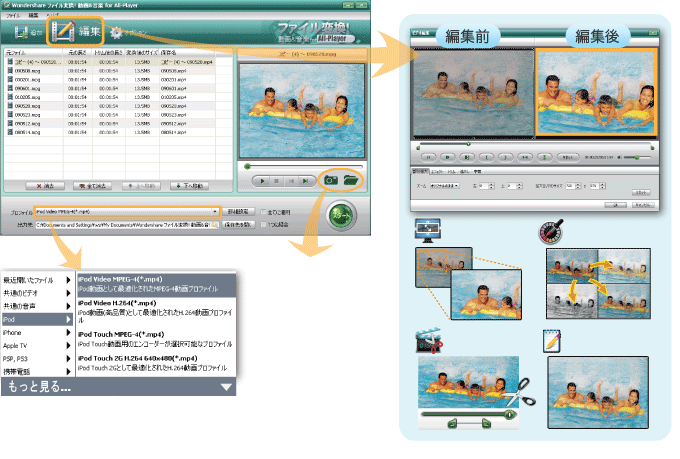680x459 pixels.
Task: Open the snapshot folder icon beside camera
Action: [x=351, y=179]
